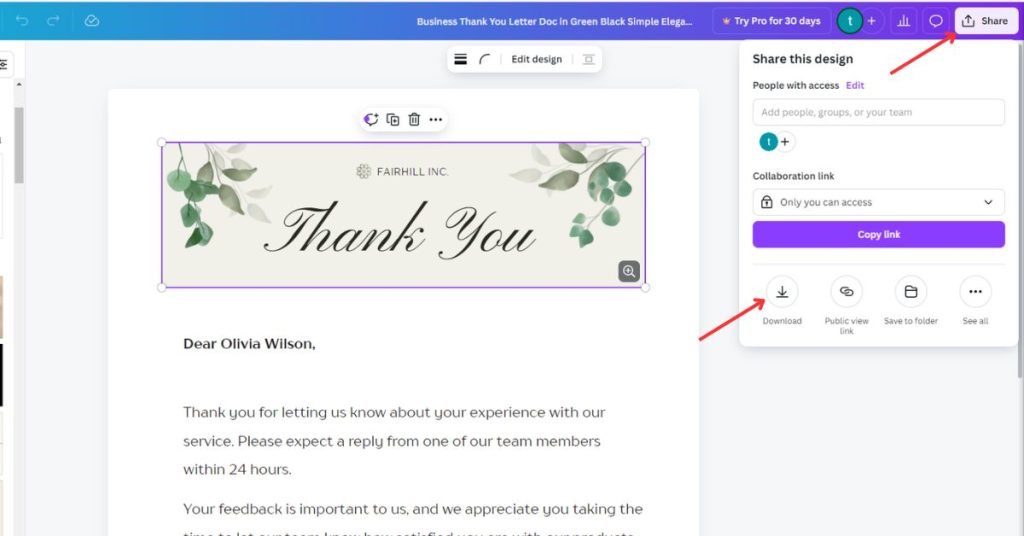Add collaborator plus icon in top bar
The image size is (1024, 536).
tap(871, 21)
